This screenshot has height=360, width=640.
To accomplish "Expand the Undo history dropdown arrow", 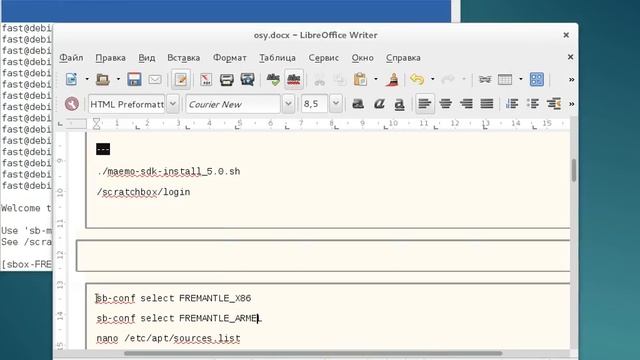I will (x=432, y=79).
